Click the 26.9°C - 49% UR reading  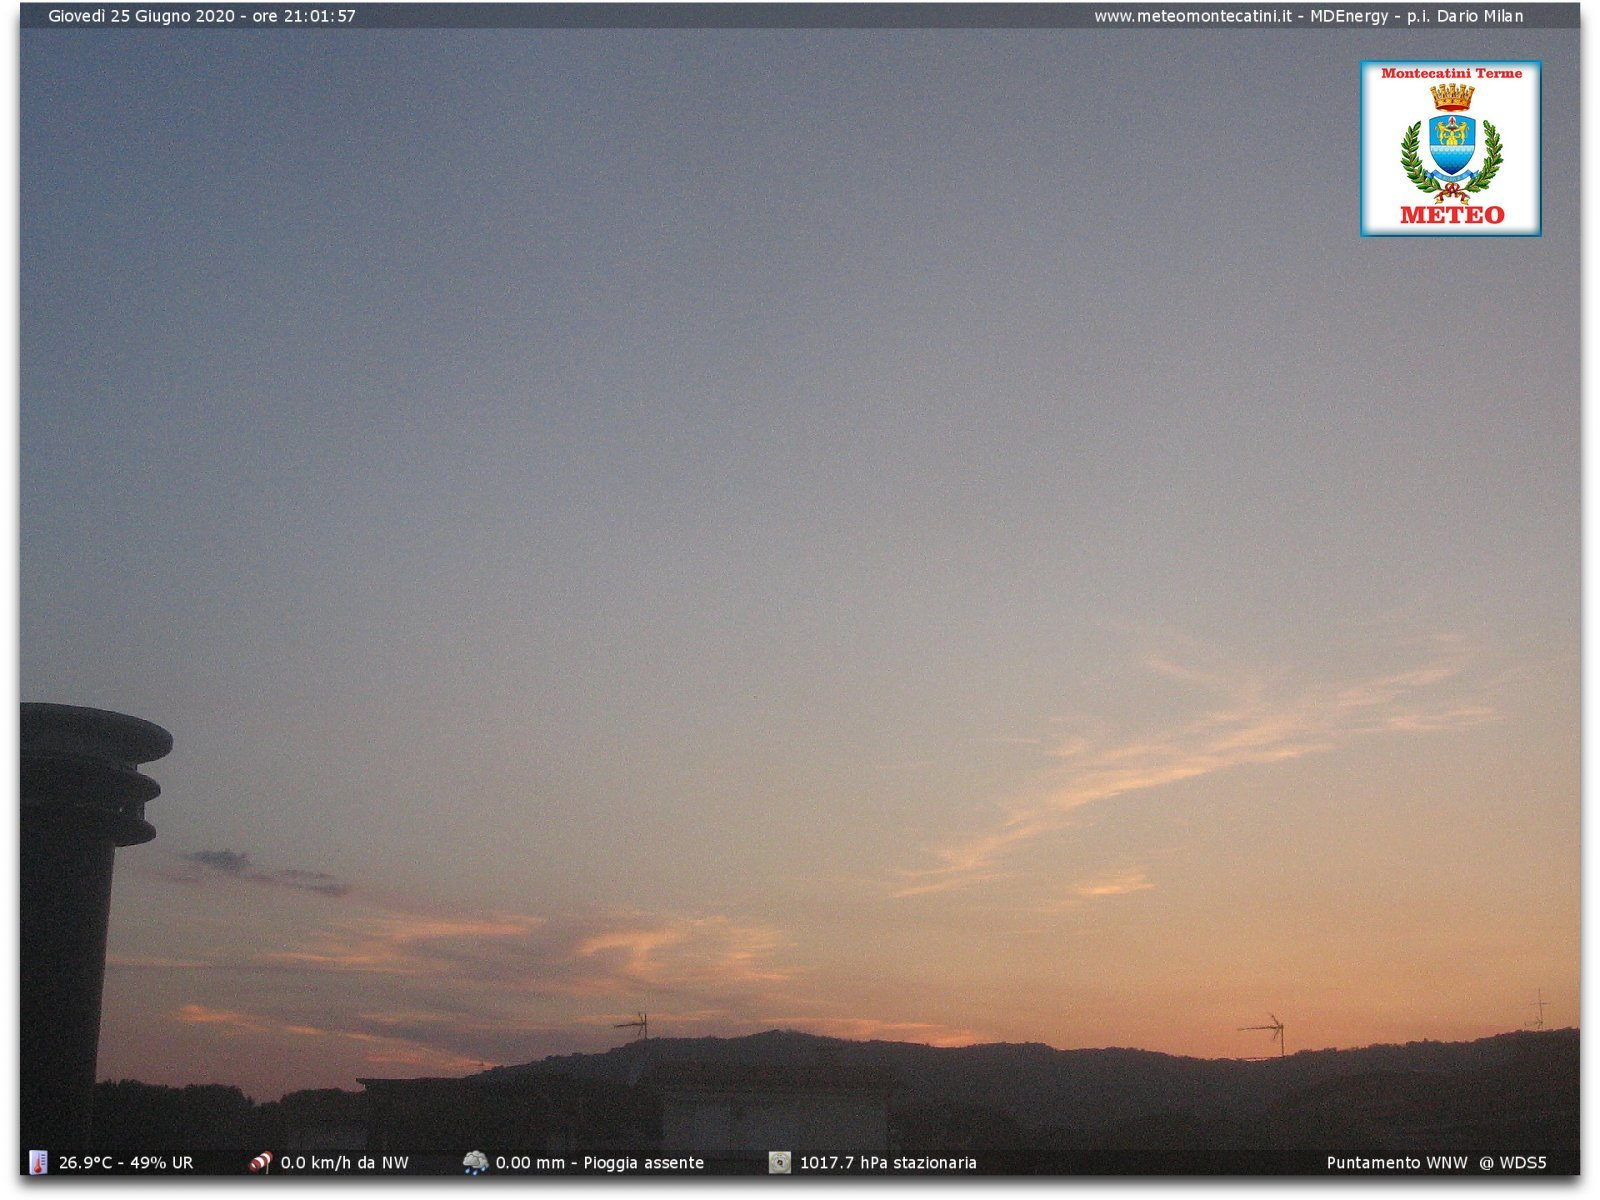[x=126, y=1163]
